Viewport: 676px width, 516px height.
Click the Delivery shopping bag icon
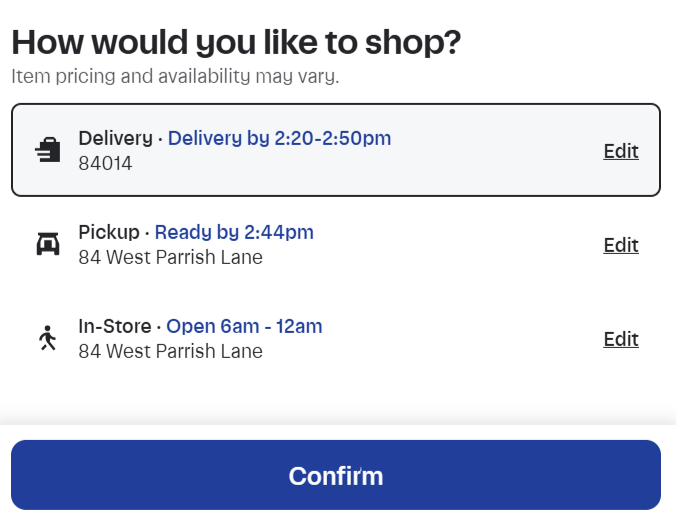coord(48,150)
